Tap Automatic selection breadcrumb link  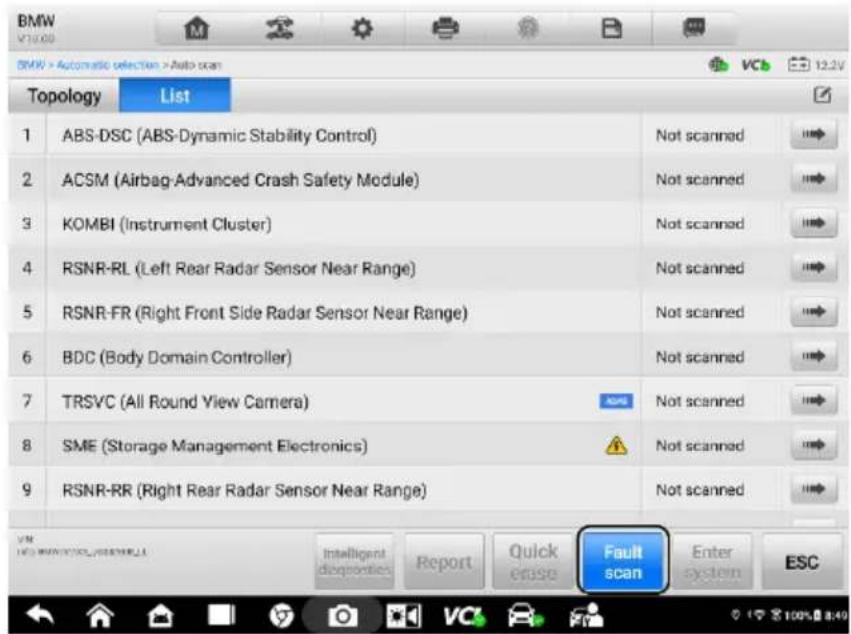[107, 65]
